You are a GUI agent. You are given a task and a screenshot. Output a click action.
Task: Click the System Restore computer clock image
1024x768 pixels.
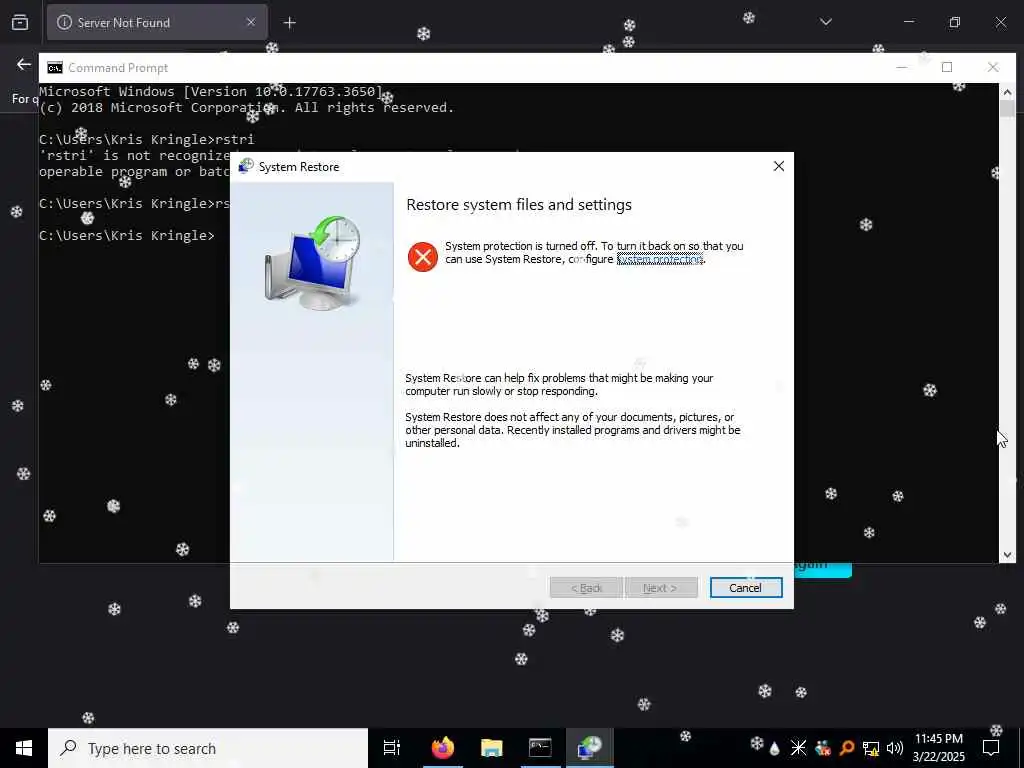pos(312,263)
